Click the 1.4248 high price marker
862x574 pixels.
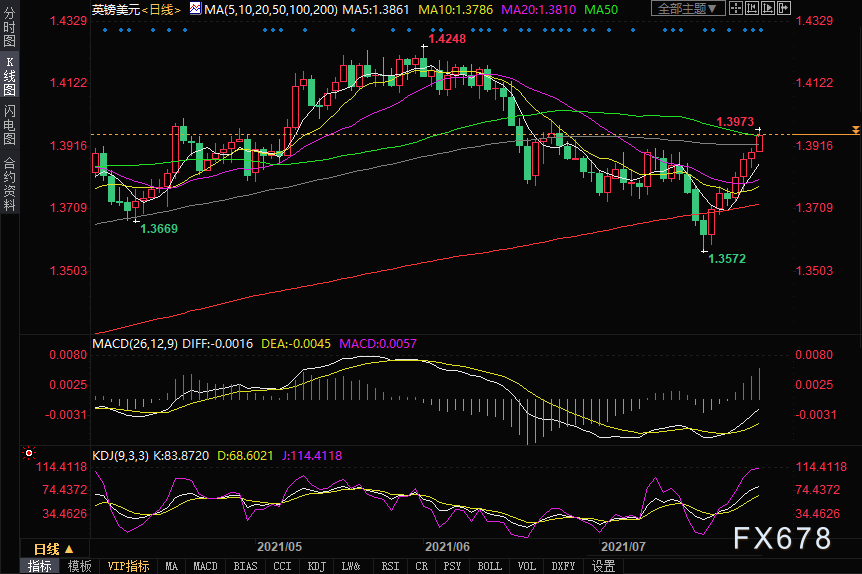tap(447, 39)
